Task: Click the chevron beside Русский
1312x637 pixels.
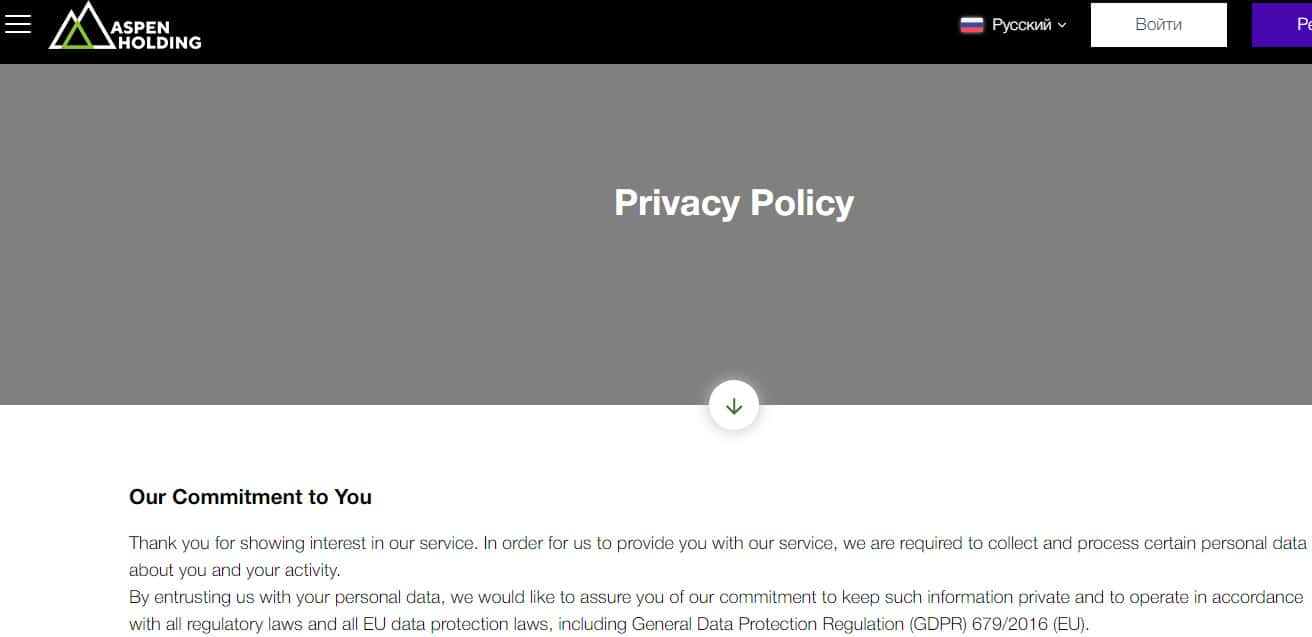Action: [x=1062, y=25]
